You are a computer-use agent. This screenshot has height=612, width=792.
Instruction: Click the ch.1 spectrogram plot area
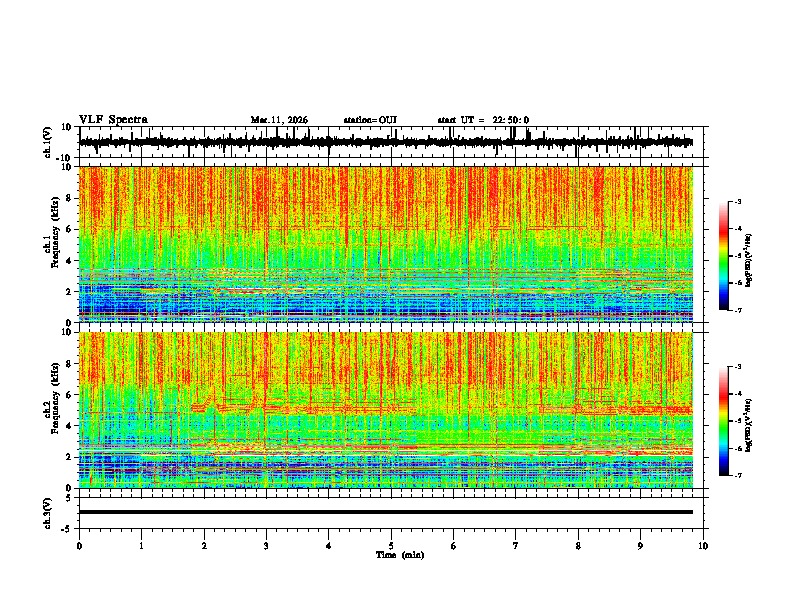pyautogui.click(x=386, y=244)
